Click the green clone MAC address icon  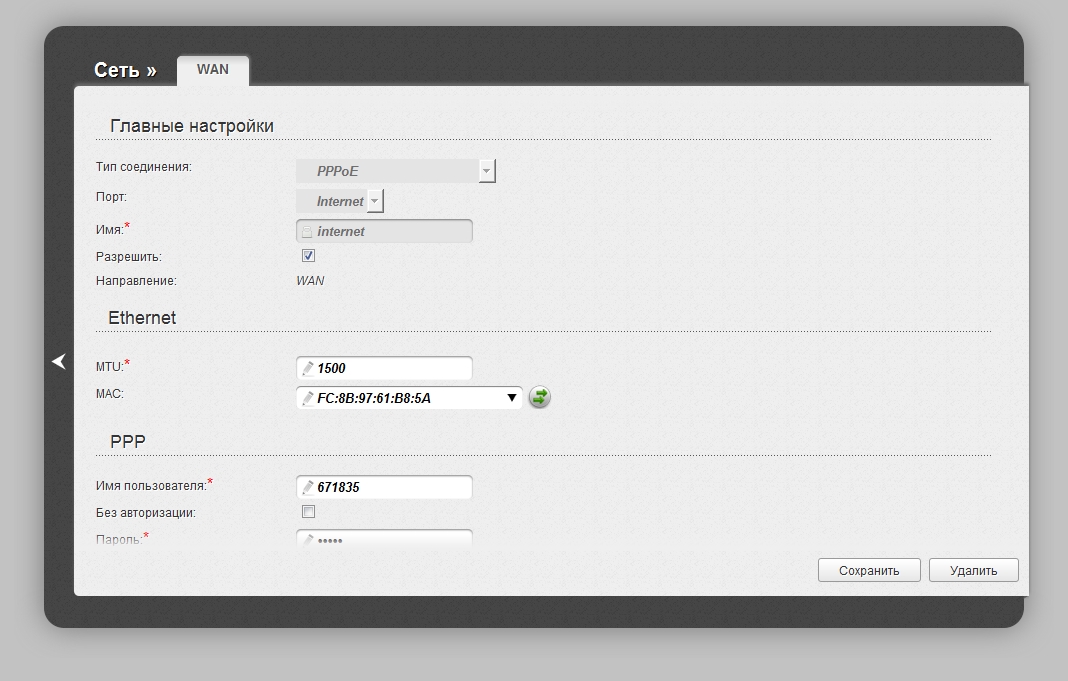click(x=539, y=398)
